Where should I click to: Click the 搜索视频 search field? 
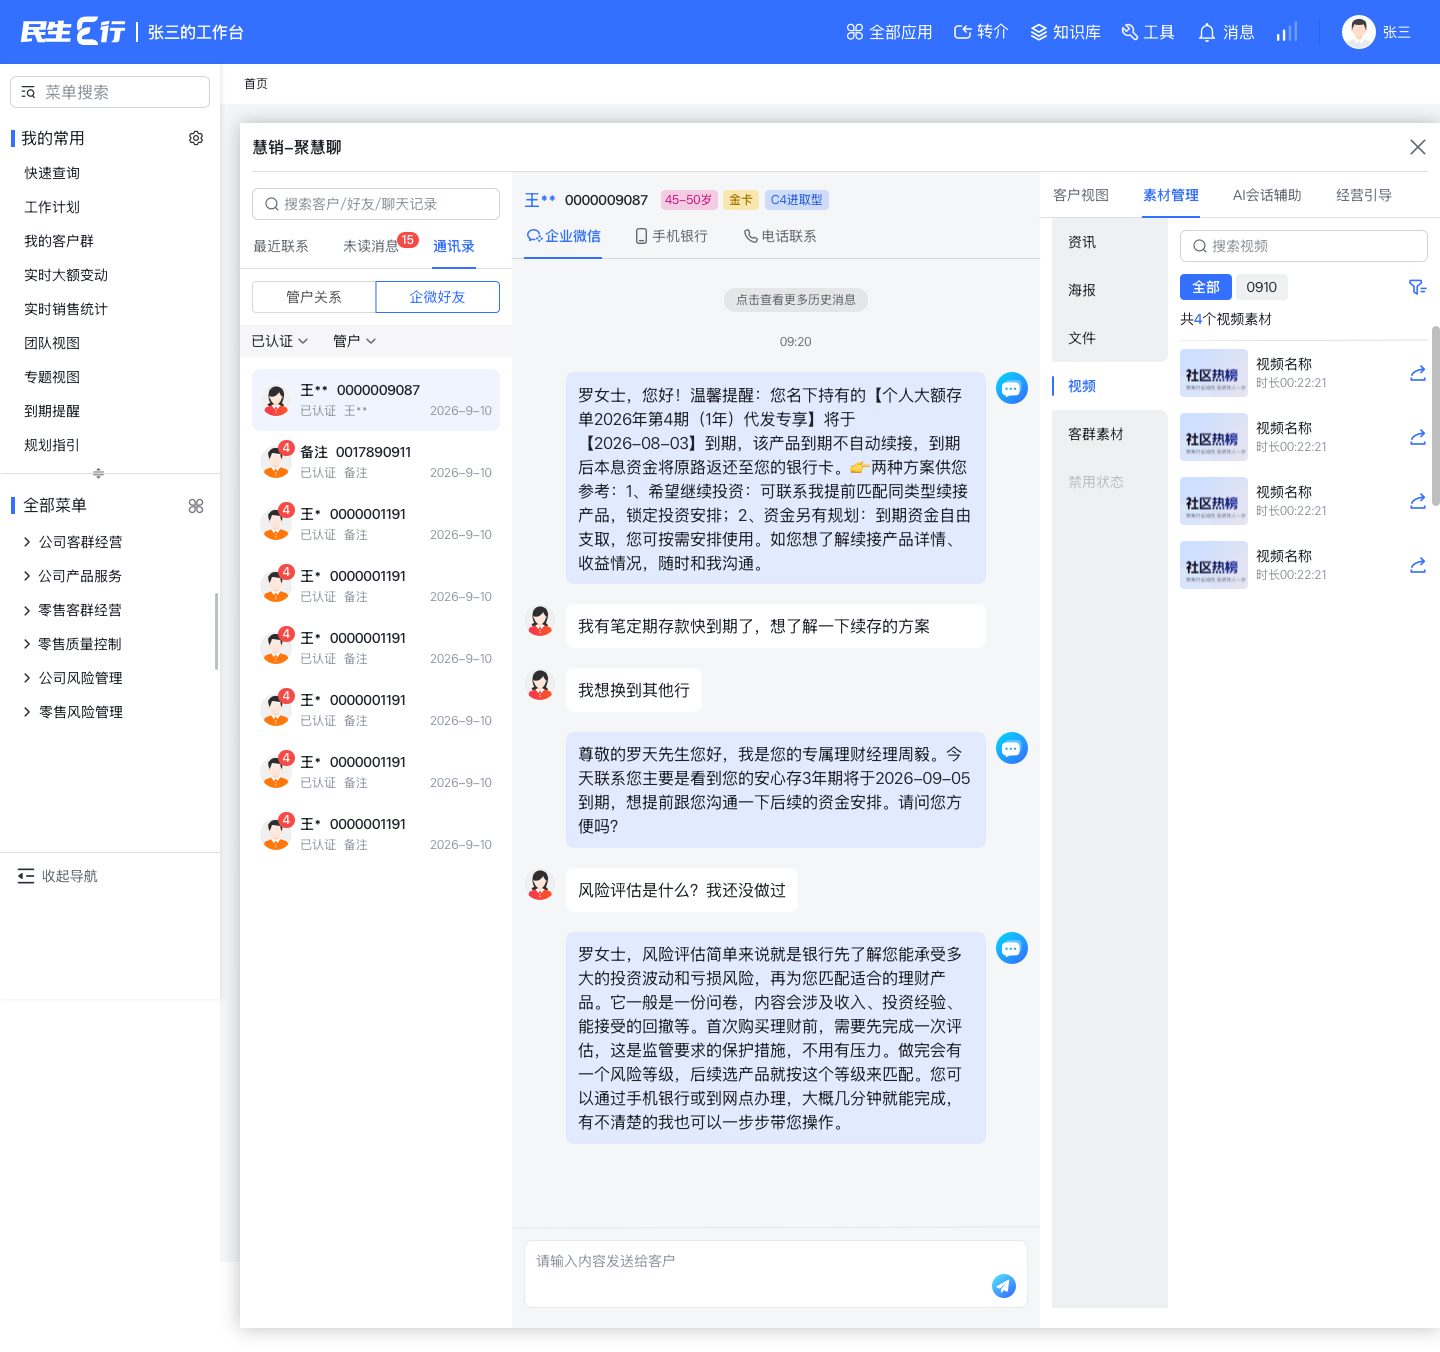click(1304, 246)
